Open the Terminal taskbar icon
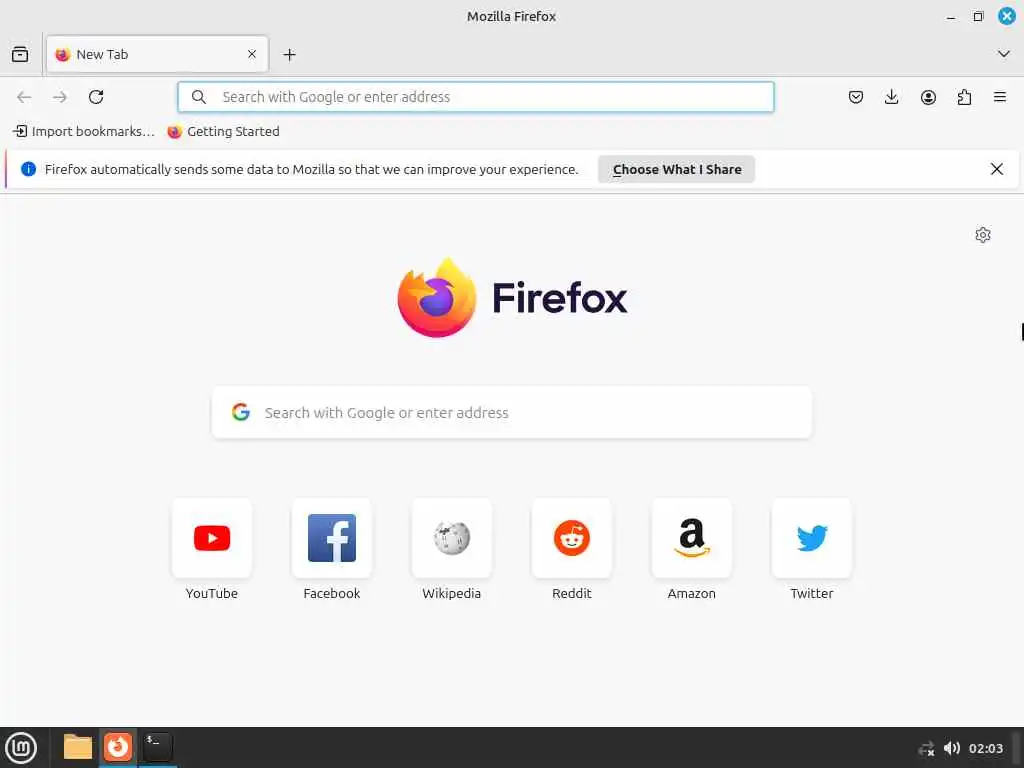 (x=157, y=747)
